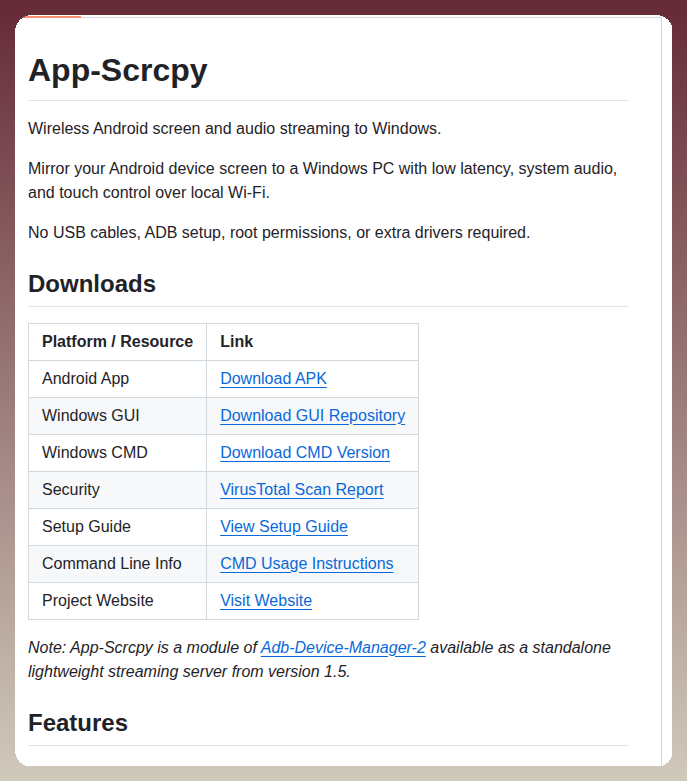Screen dimensions: 687x781
Task: Click the Security table cell
Action: tap(118, 489)
